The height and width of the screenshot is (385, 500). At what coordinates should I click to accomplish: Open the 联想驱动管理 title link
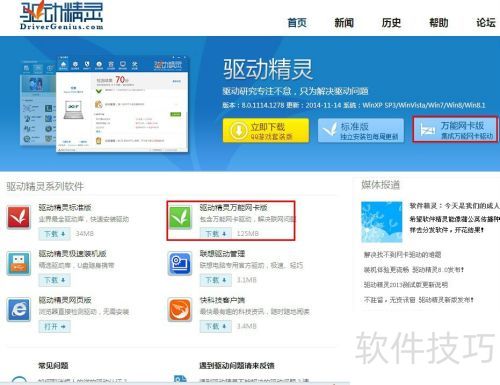(x=222, y=254)
